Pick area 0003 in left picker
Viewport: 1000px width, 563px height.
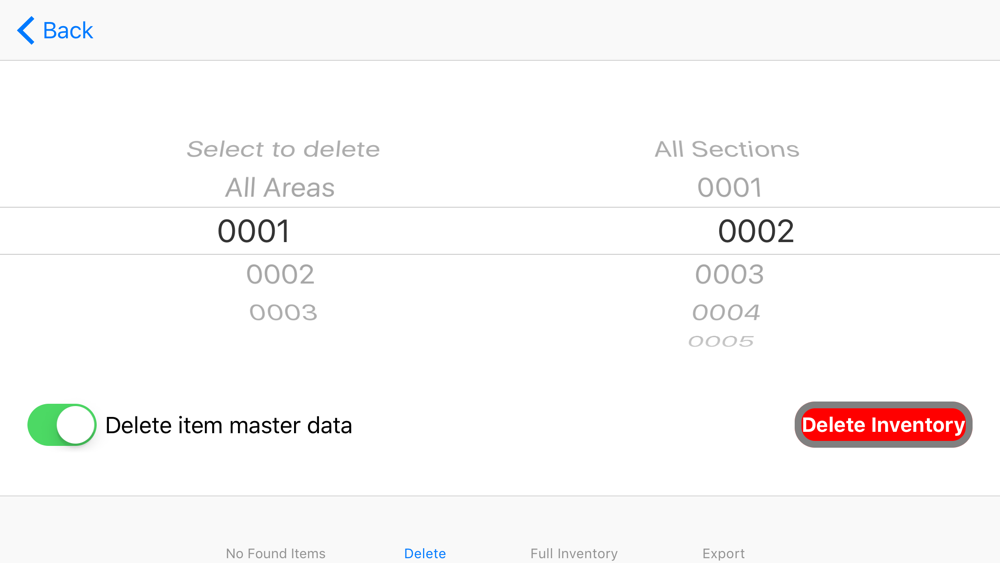[x=283, y=313]
